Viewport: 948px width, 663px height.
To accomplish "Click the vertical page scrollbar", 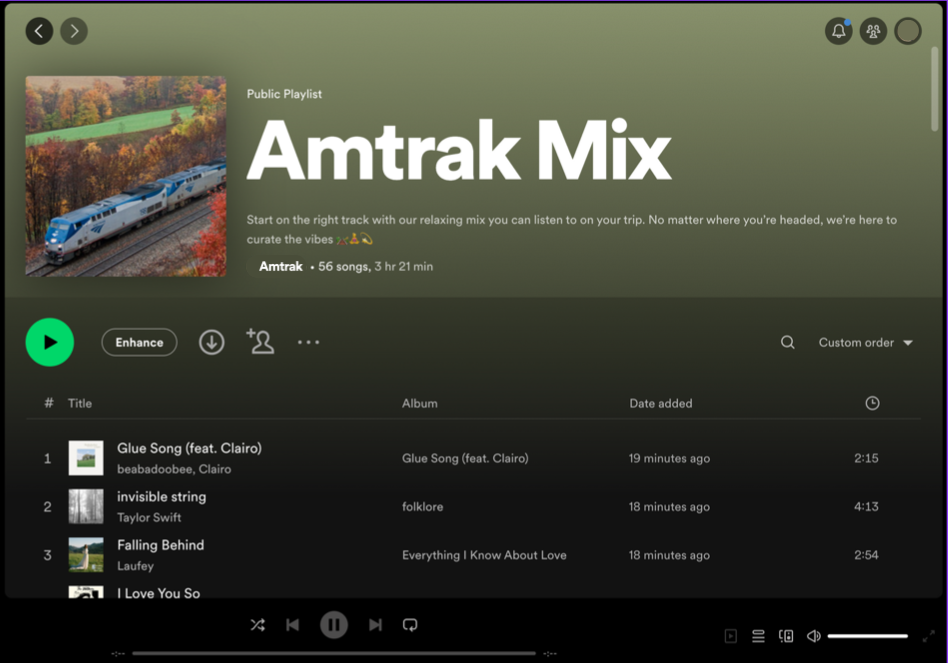I will [935, 89].
